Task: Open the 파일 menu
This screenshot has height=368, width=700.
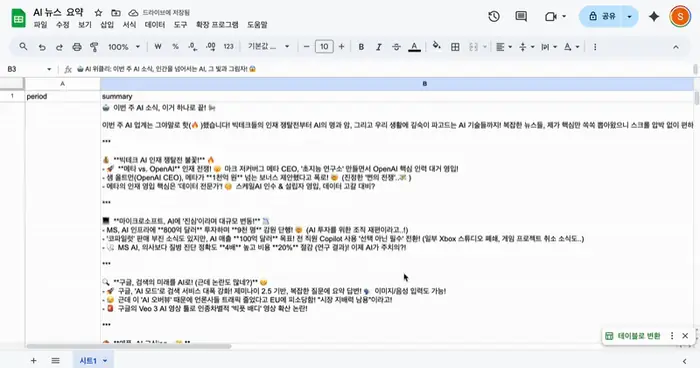Action: tap(40, 25)
